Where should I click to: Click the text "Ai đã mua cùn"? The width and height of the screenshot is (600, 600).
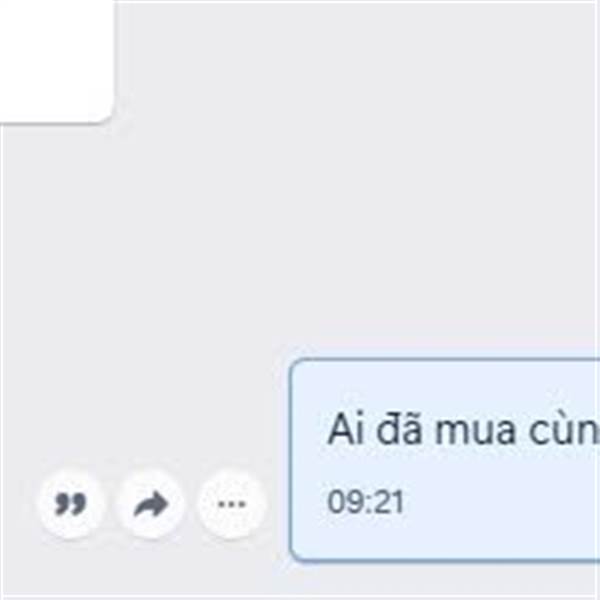click(x=463, y=429)
